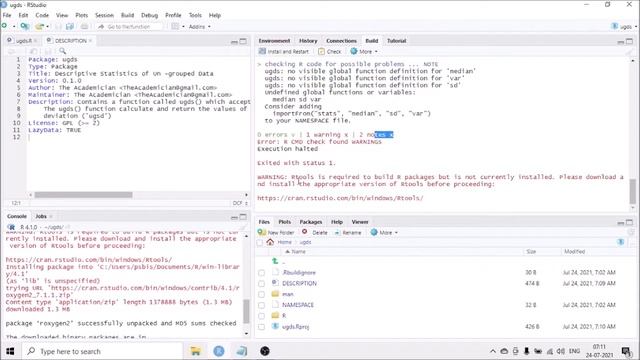Maximize the source editor pane
This screenshot has width=640, height=360.
243,41
